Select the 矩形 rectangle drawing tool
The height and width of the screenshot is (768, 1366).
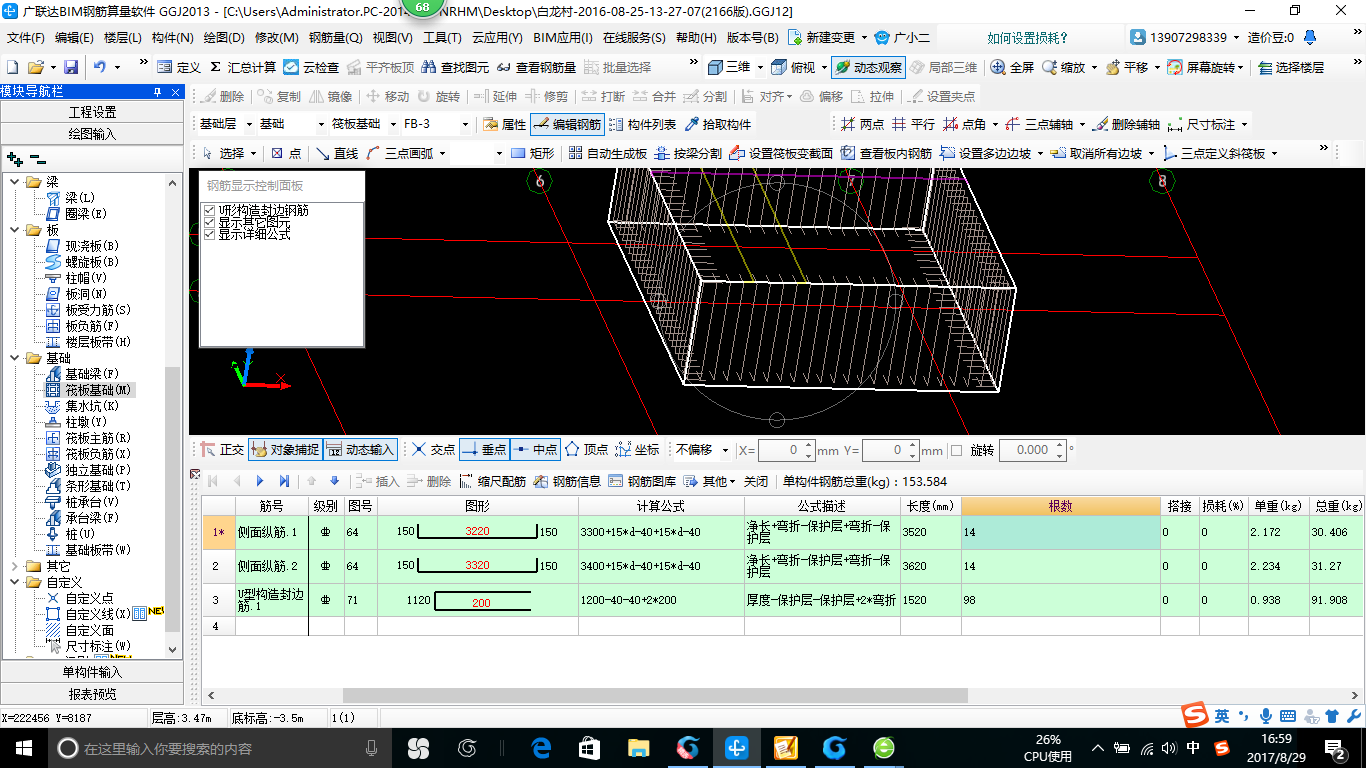tap(532, 153)
